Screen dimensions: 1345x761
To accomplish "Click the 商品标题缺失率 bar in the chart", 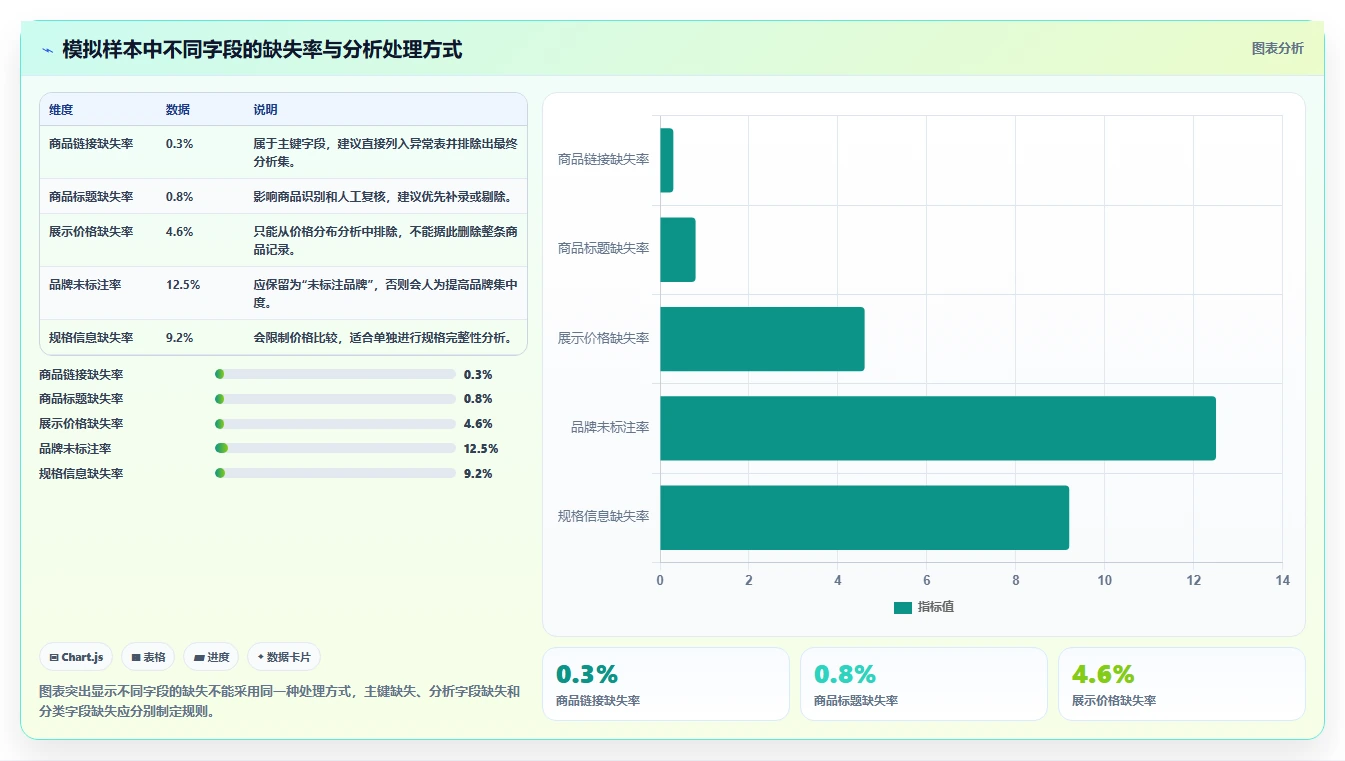I will (677, 249).
